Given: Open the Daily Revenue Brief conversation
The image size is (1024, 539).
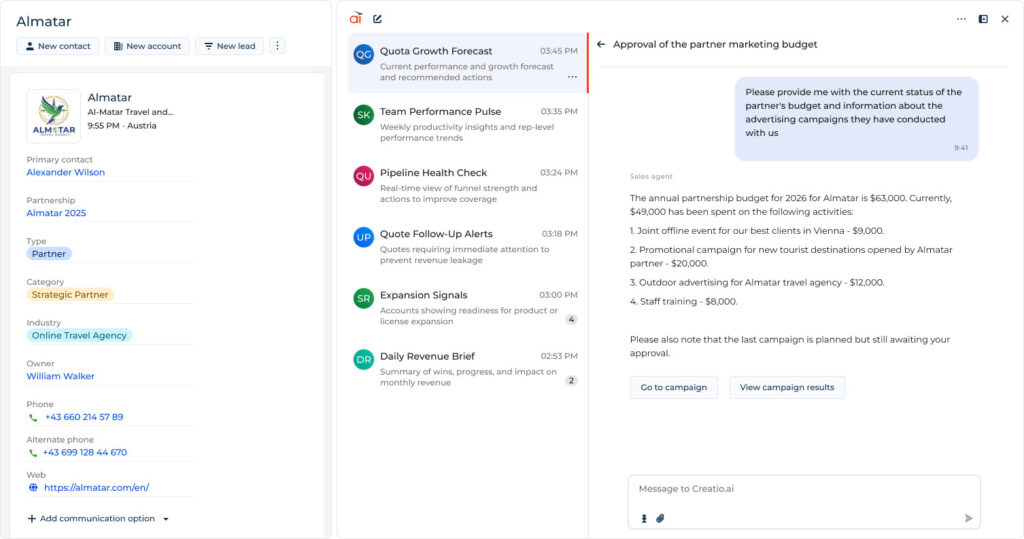Looking at the screenshot, I should click(x=468, y=368).
